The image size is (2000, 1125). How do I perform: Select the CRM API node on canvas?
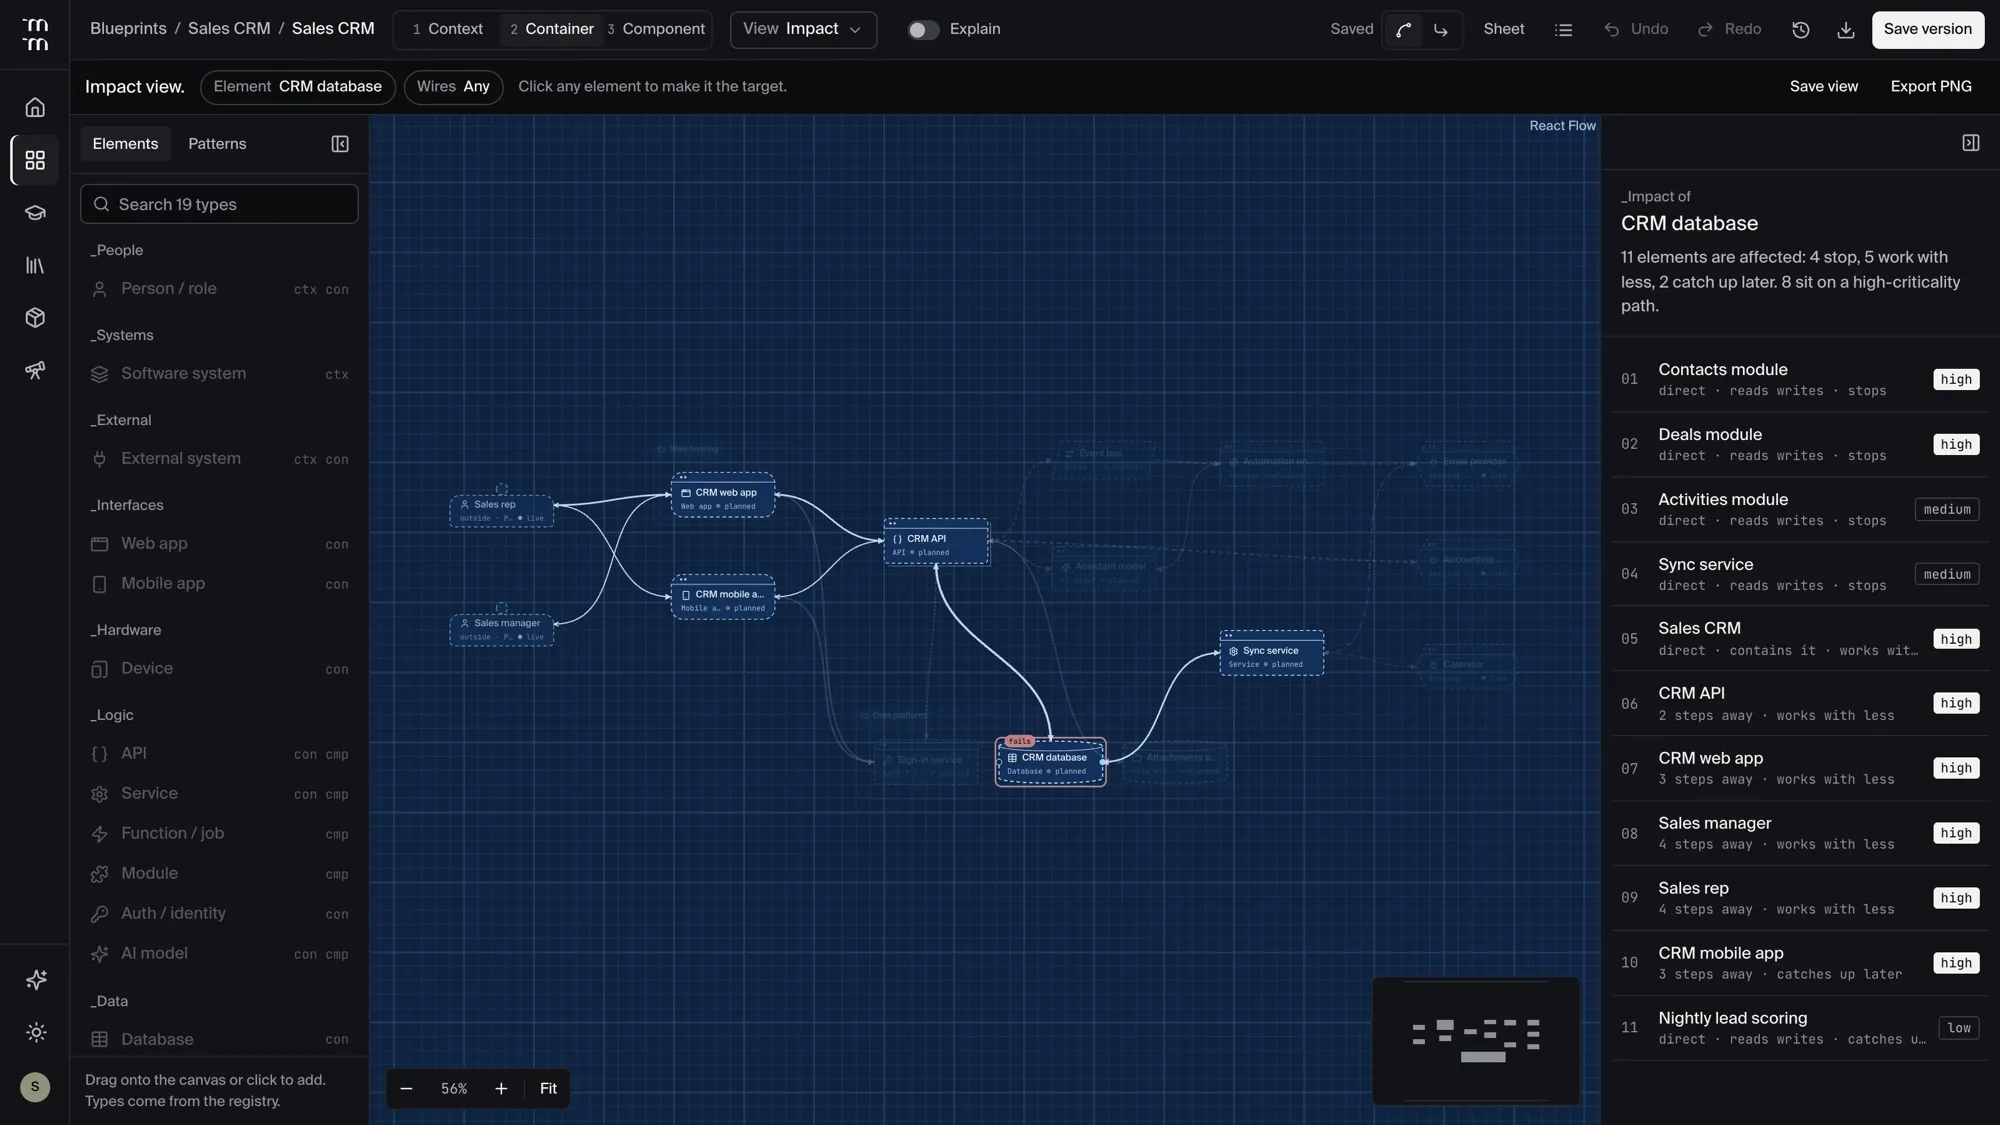[x=937, y=543]
